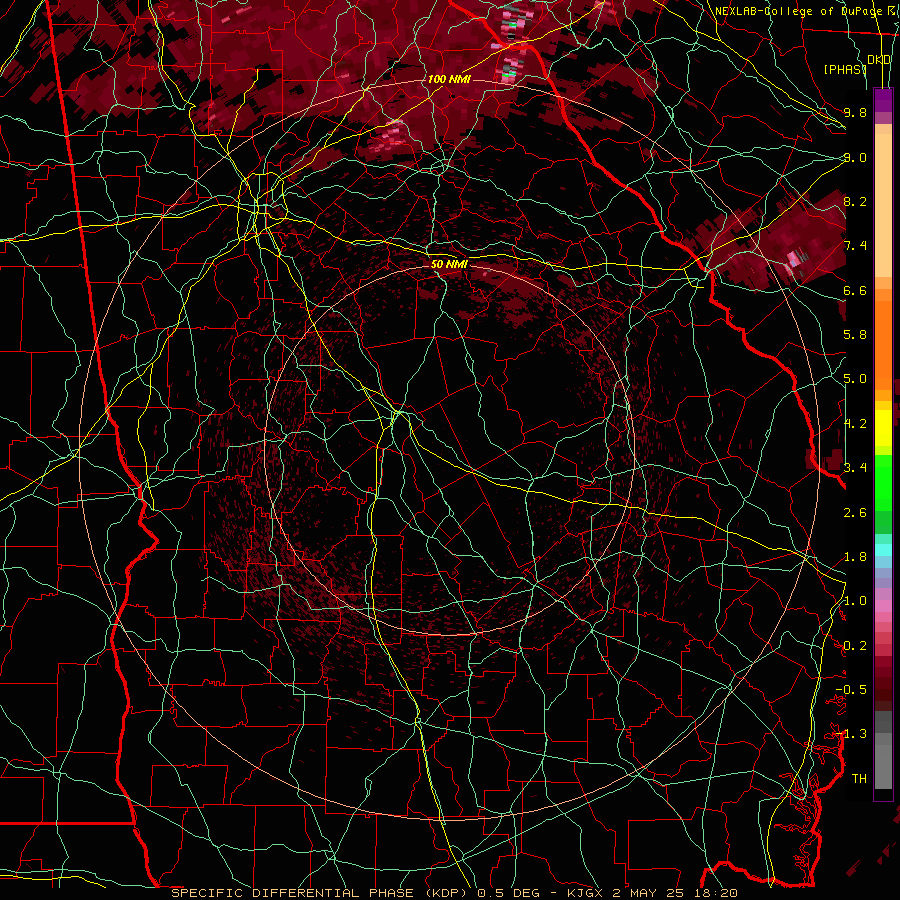Click the 6.6 legend value
The image size is (900, 900).
[855, 290]
